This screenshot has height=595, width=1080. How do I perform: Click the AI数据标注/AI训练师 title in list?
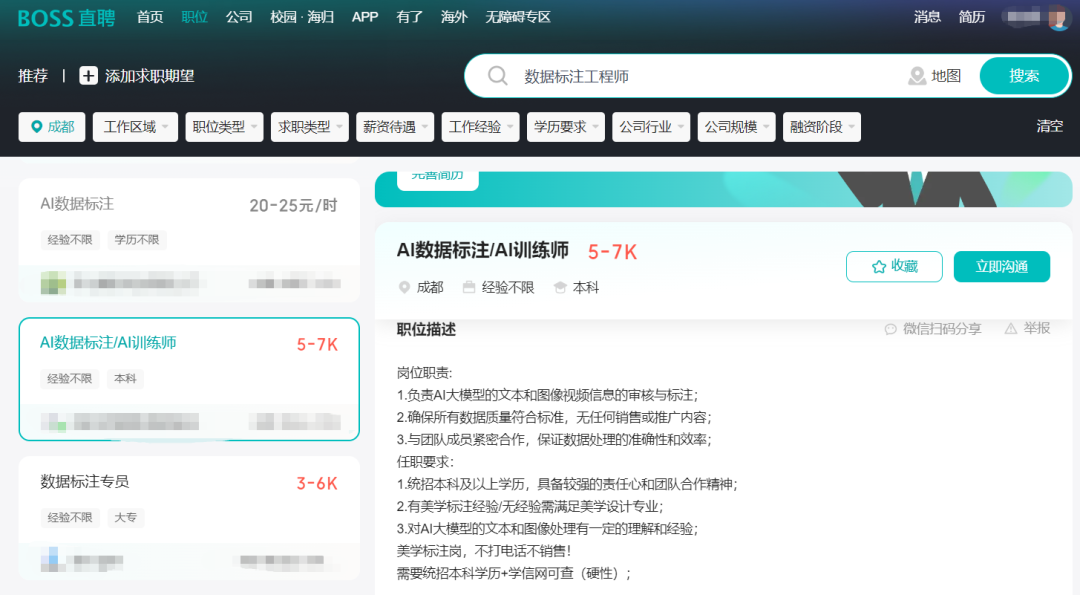[x=108, y=342]
